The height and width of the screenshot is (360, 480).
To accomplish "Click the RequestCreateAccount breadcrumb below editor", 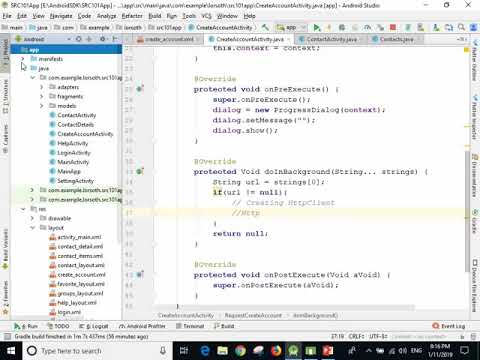I will pyautogui.click(x=253, y=315).
